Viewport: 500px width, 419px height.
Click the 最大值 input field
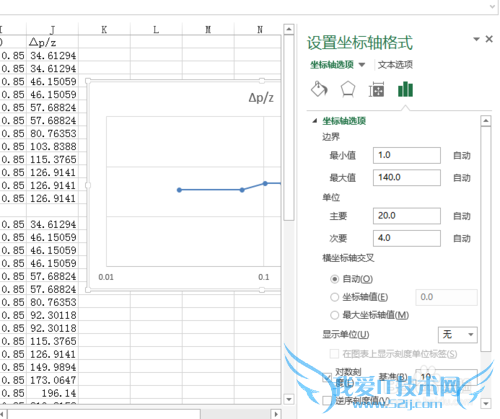(x=407, y=177)
